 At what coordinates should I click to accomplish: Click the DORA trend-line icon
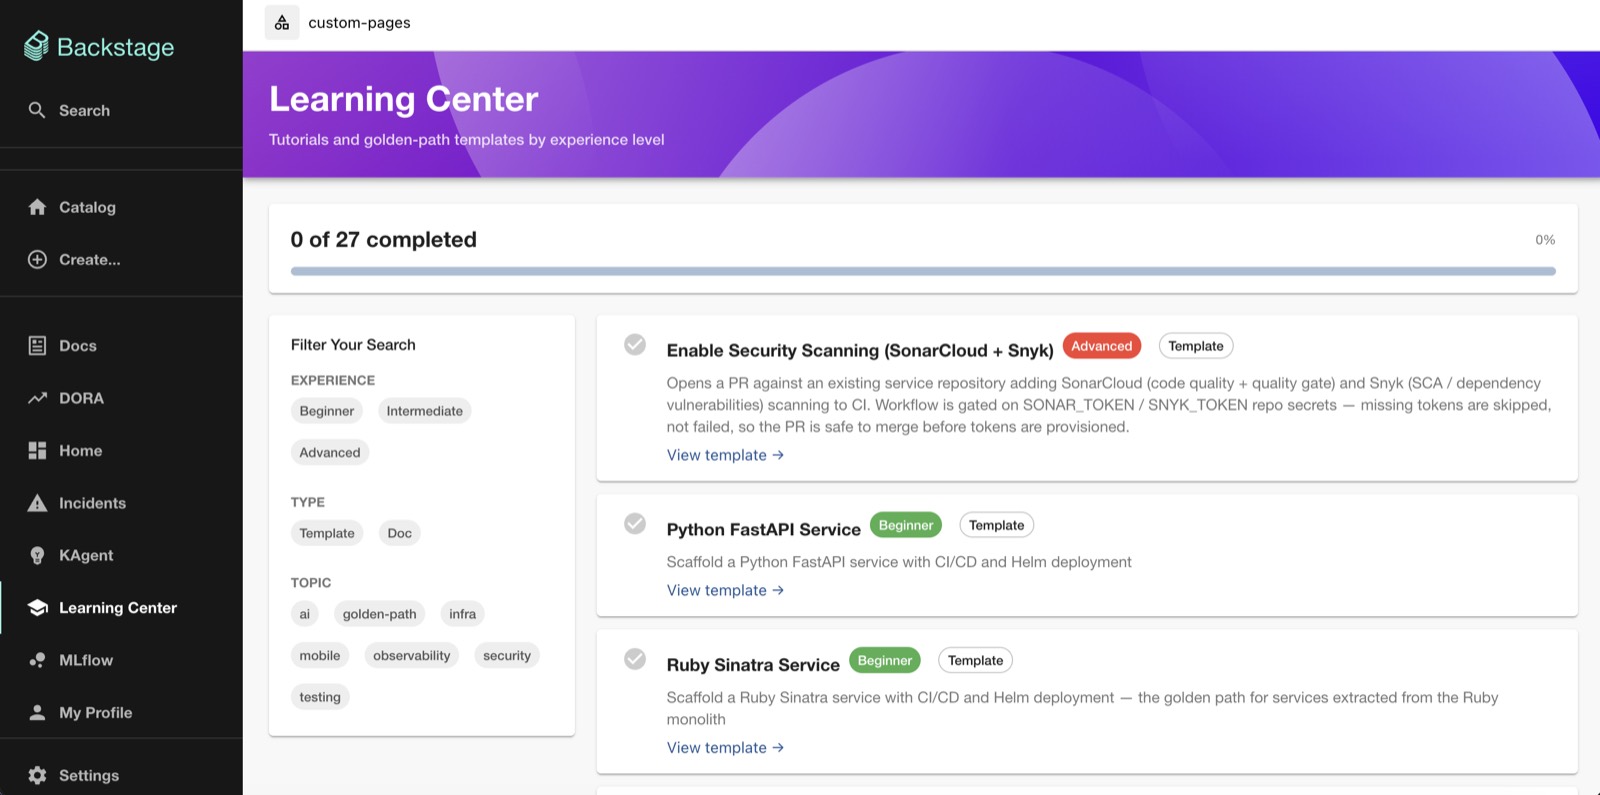click(x=37, y=398)
